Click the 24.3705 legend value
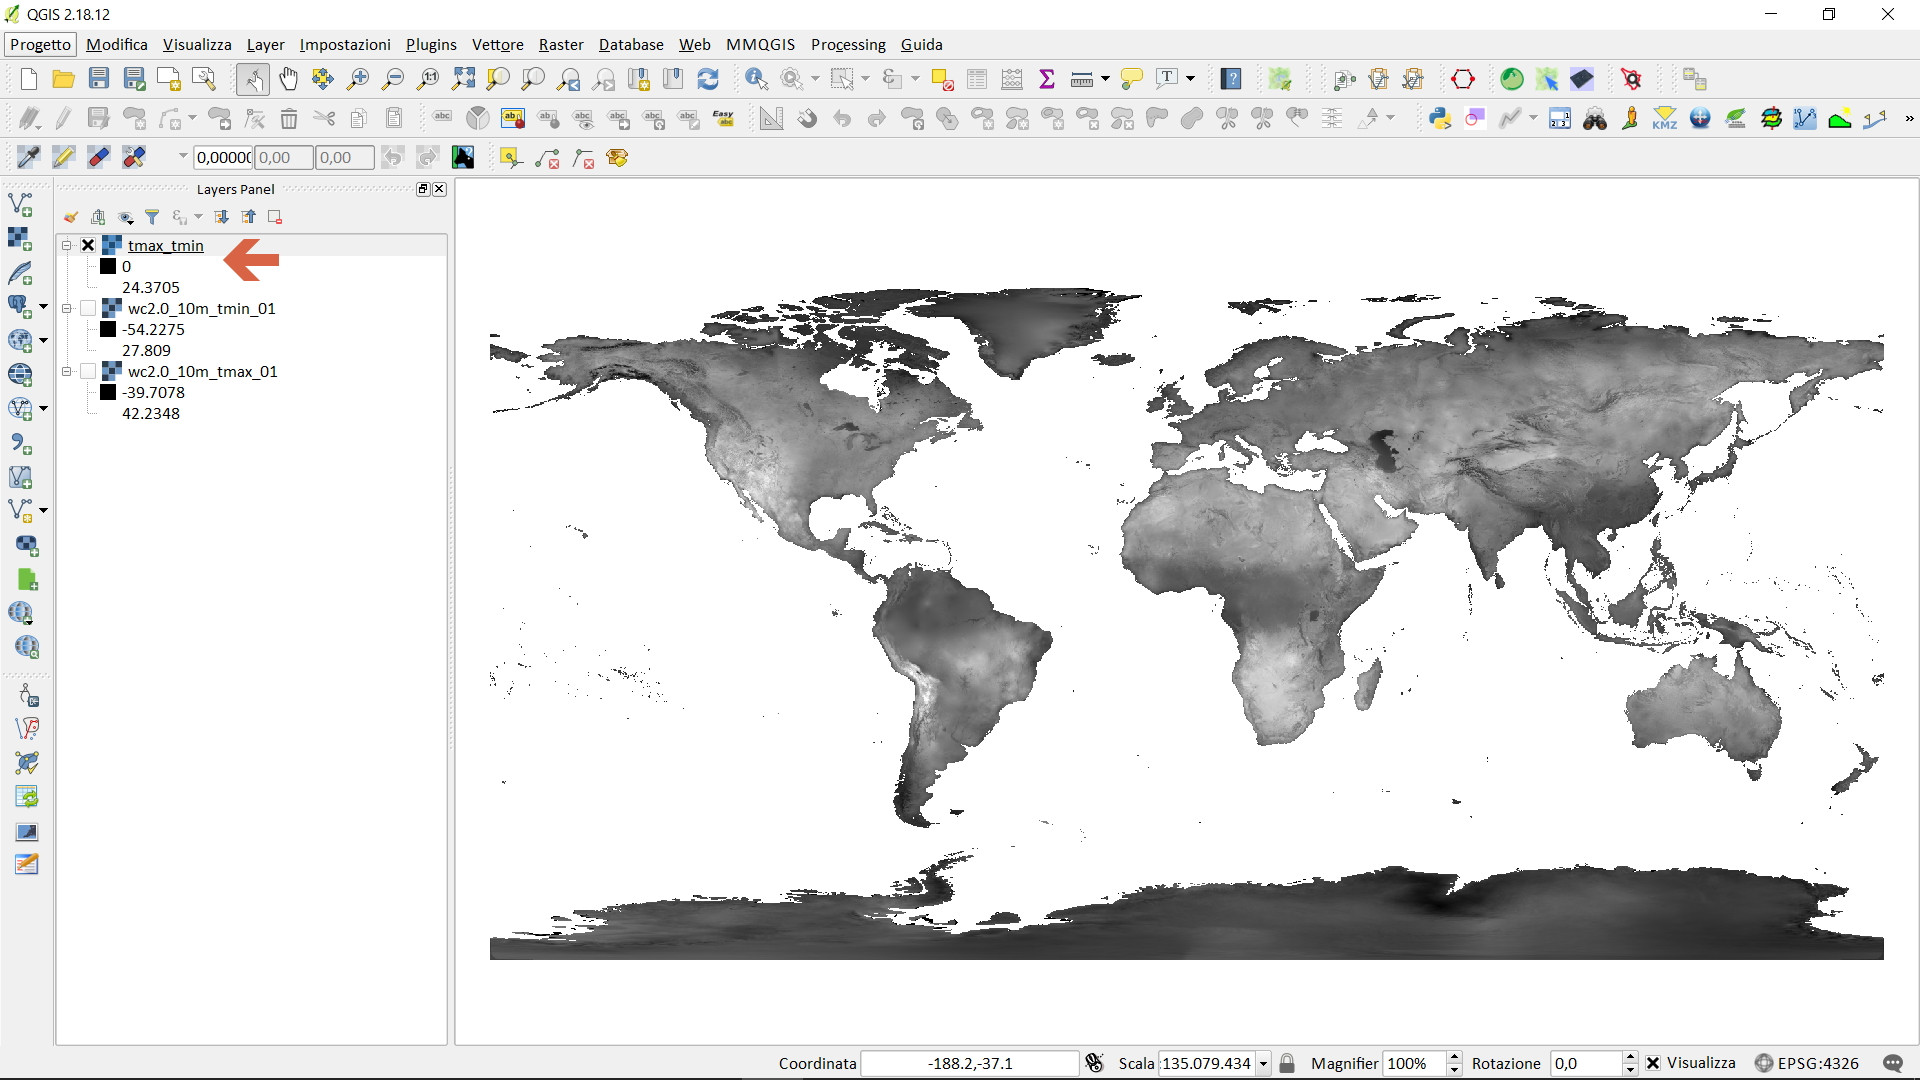1920x1080 pixels. pos(151,287)
